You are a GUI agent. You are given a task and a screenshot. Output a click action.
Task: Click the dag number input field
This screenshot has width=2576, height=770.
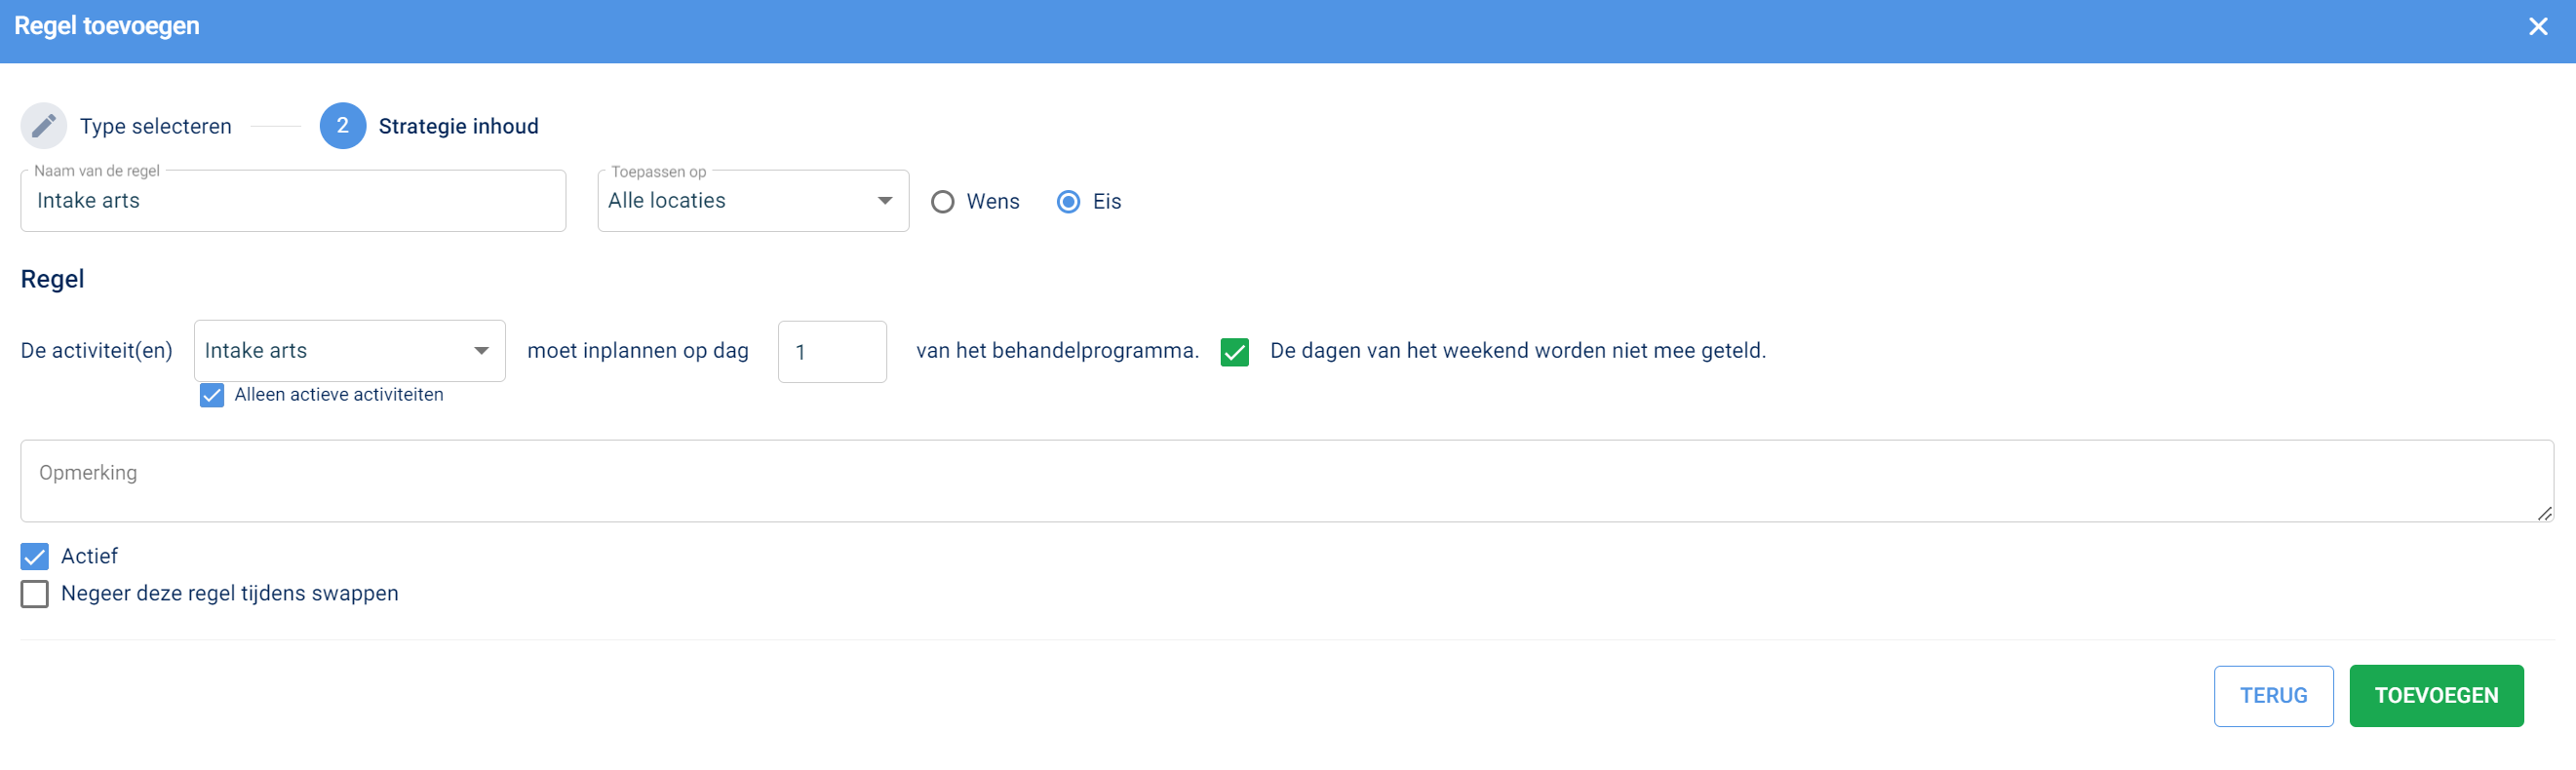click(832, 352)
